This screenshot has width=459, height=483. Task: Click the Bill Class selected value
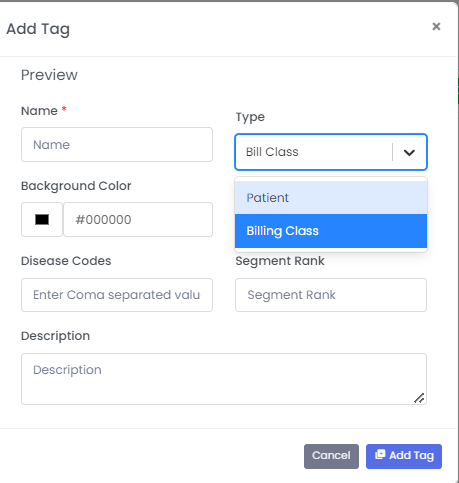(272, 152)
